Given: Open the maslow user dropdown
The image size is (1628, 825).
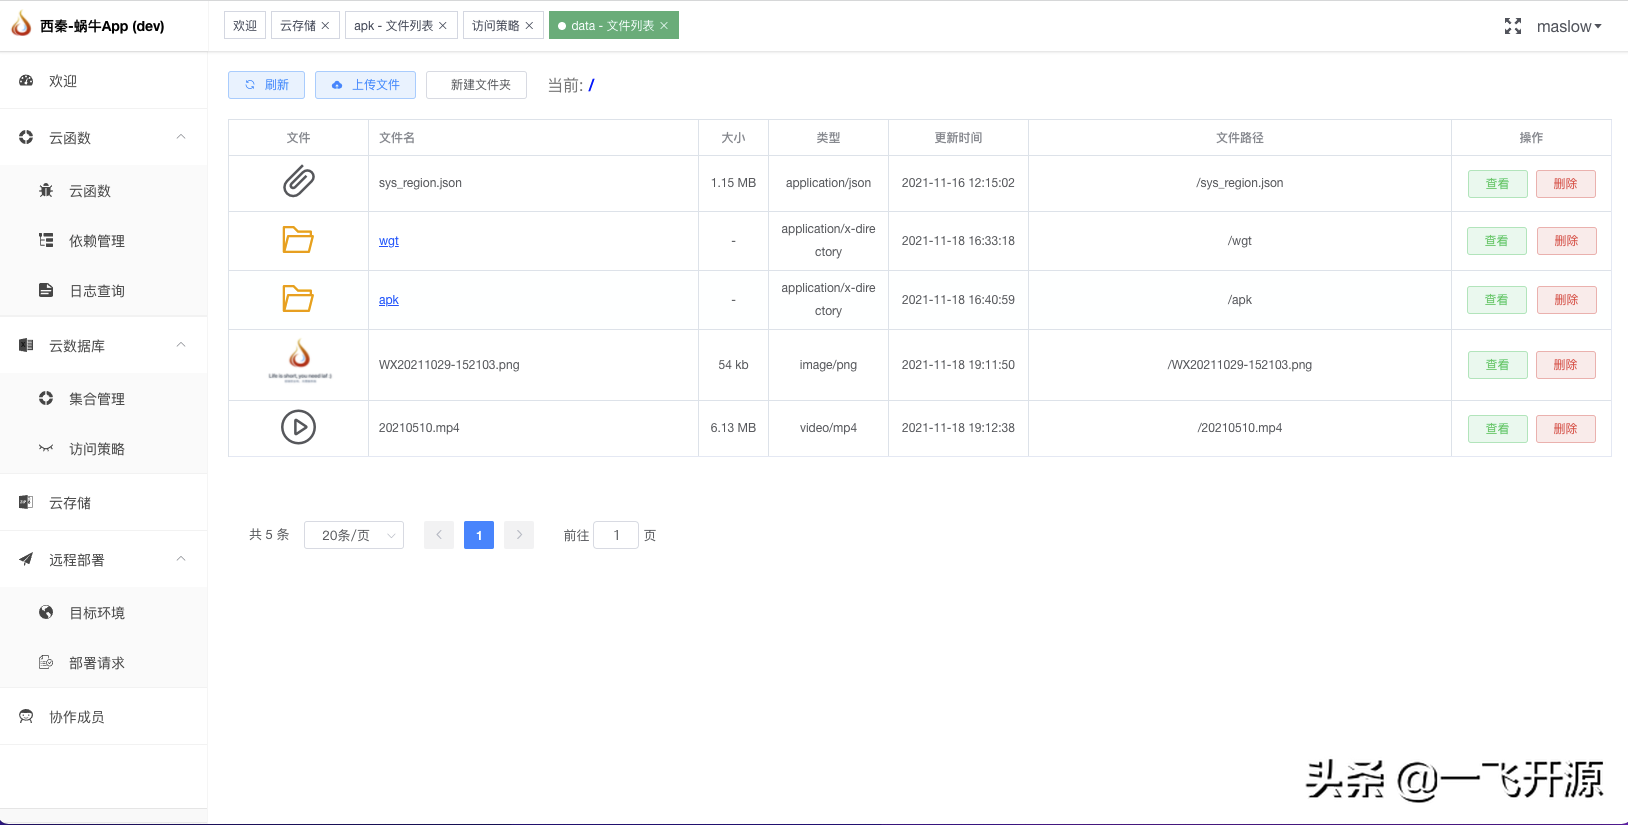Looking at the screenshot, I should click(1569, 27).
